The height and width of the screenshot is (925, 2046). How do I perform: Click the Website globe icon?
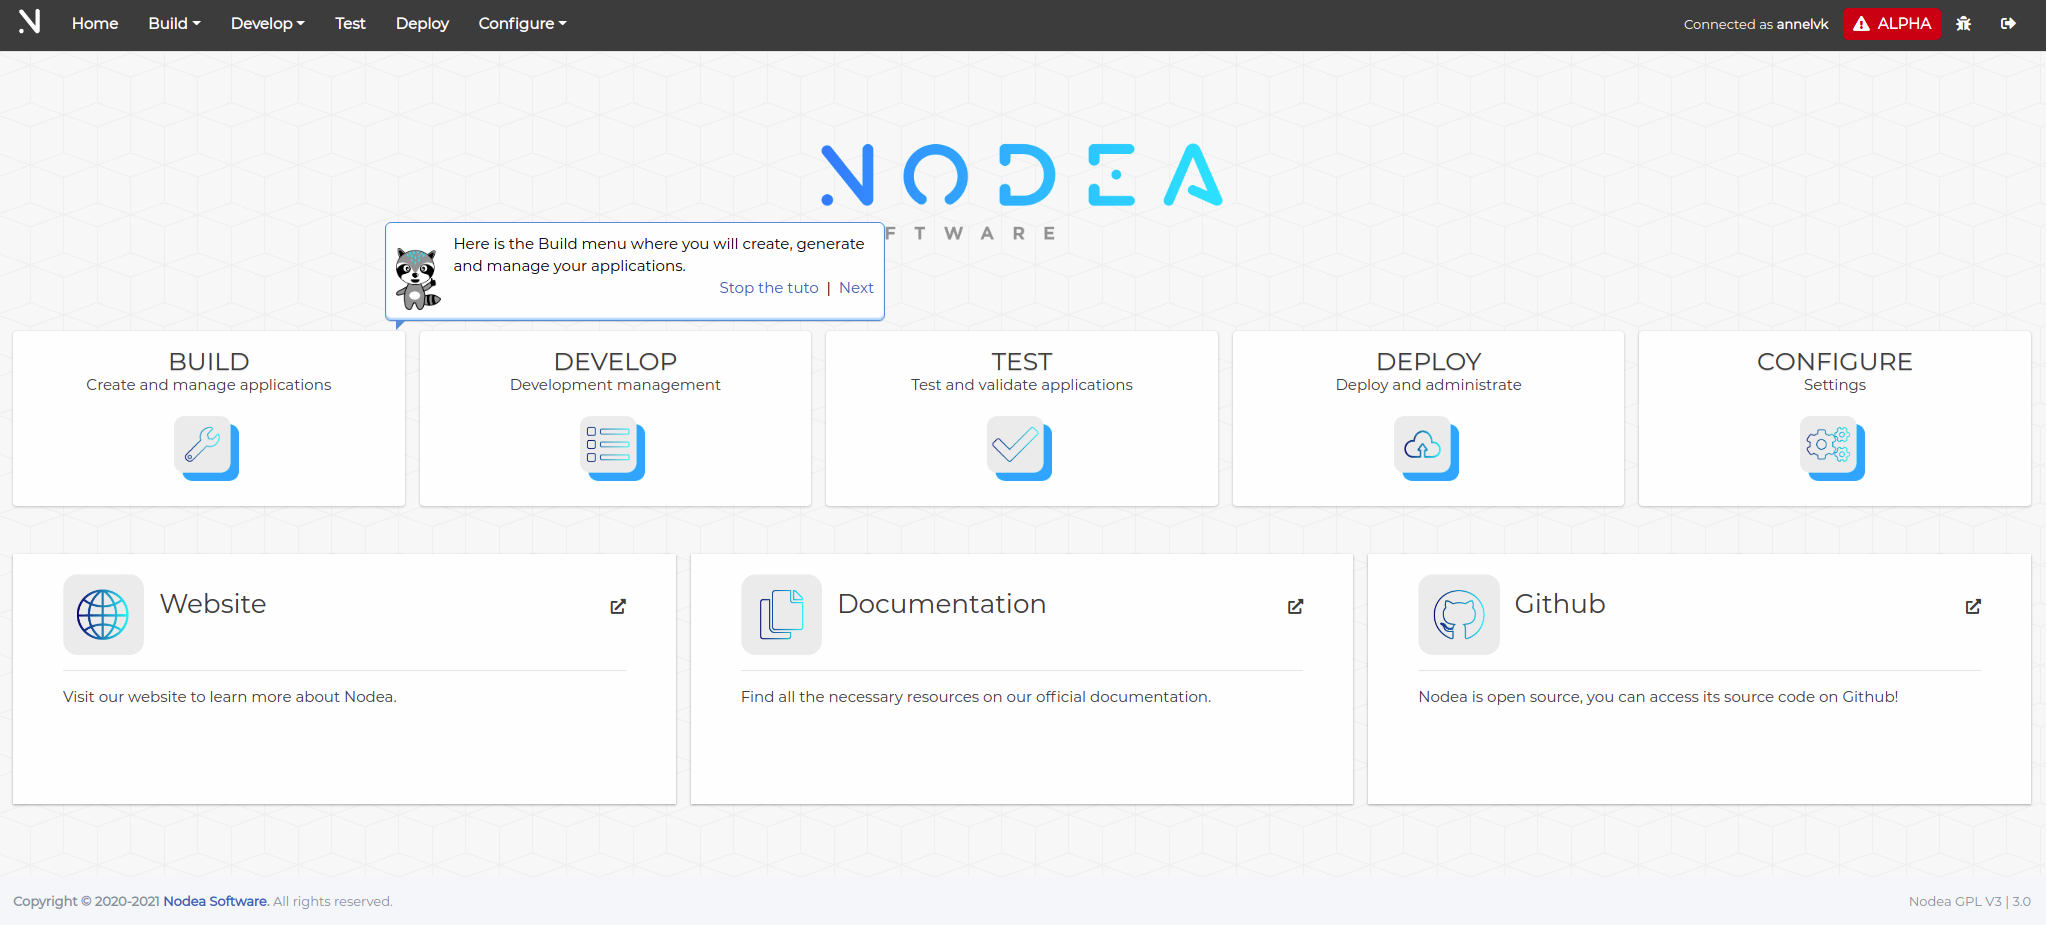click(x=103, y=614)
